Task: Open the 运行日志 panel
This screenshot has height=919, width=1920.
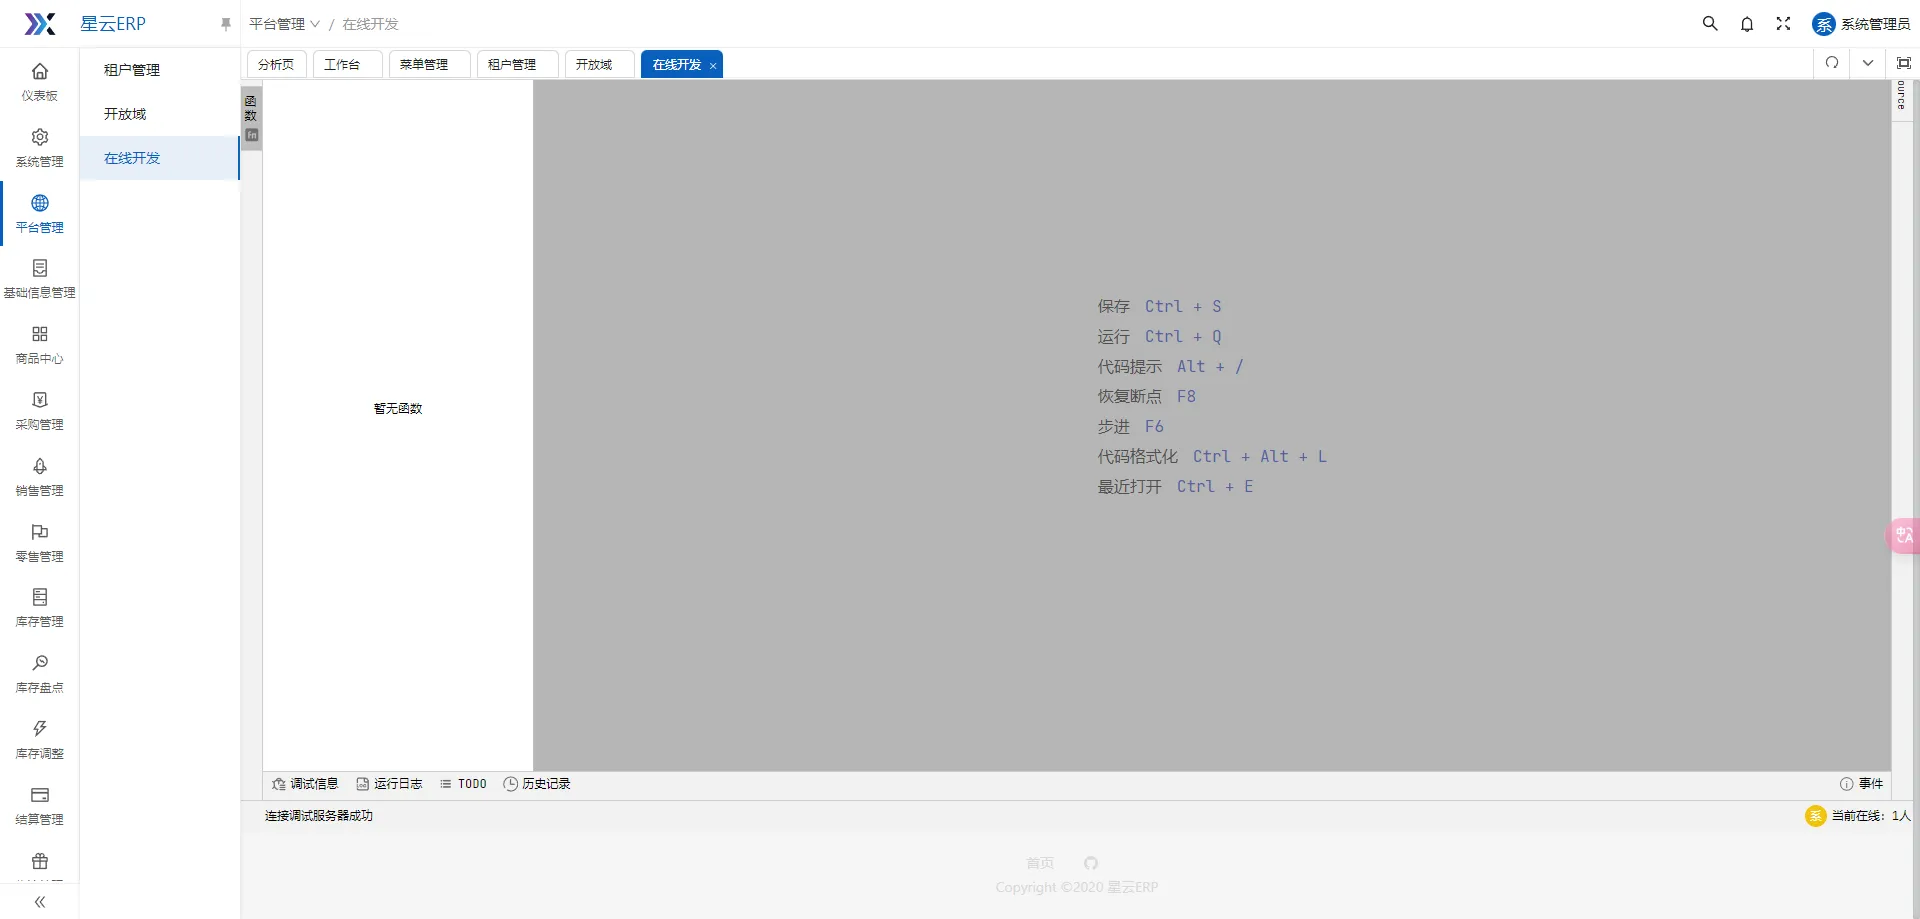Action: (x=389, y=784)
